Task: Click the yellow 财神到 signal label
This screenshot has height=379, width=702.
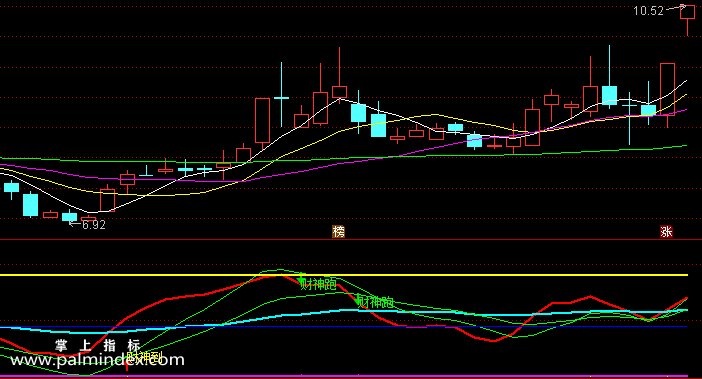Action: click(144, 357)
